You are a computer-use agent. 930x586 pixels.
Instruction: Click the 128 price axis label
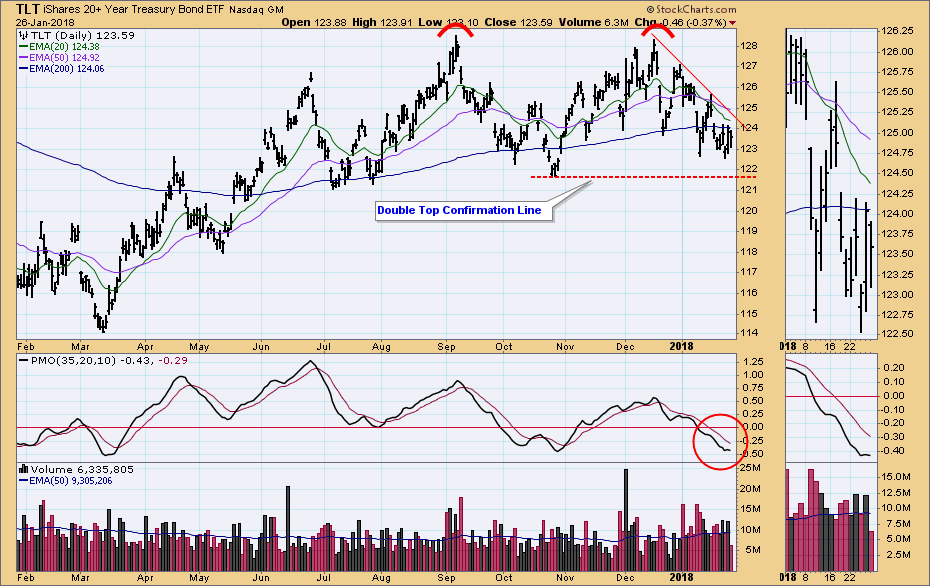click(750, 46)
